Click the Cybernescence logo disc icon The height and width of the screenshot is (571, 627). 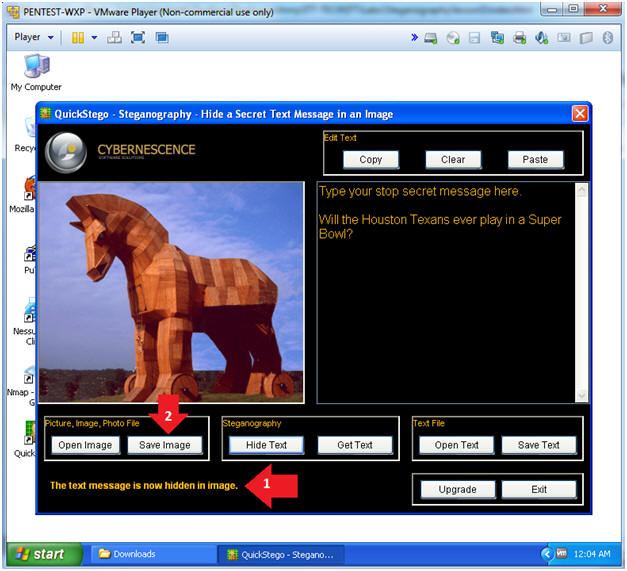pyautogui.click(x=66, y=152)
